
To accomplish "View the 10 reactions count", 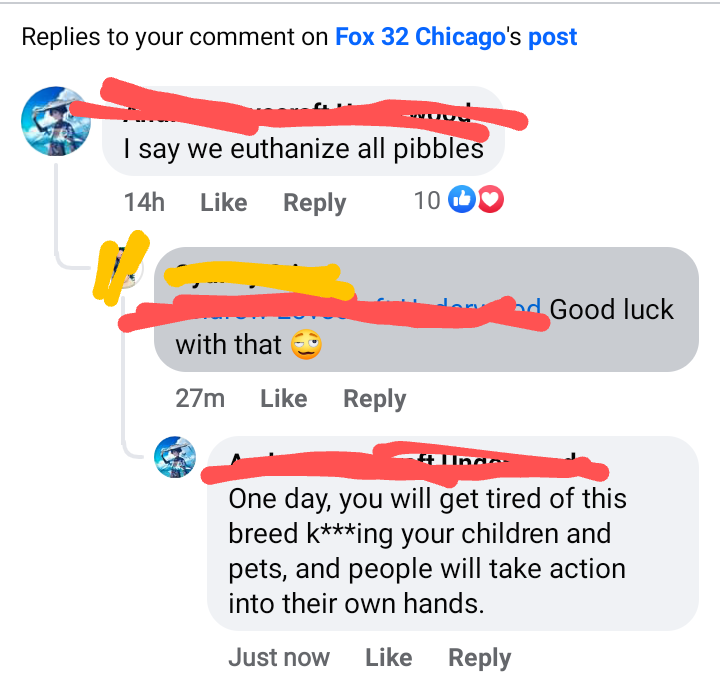I will 427,201.
